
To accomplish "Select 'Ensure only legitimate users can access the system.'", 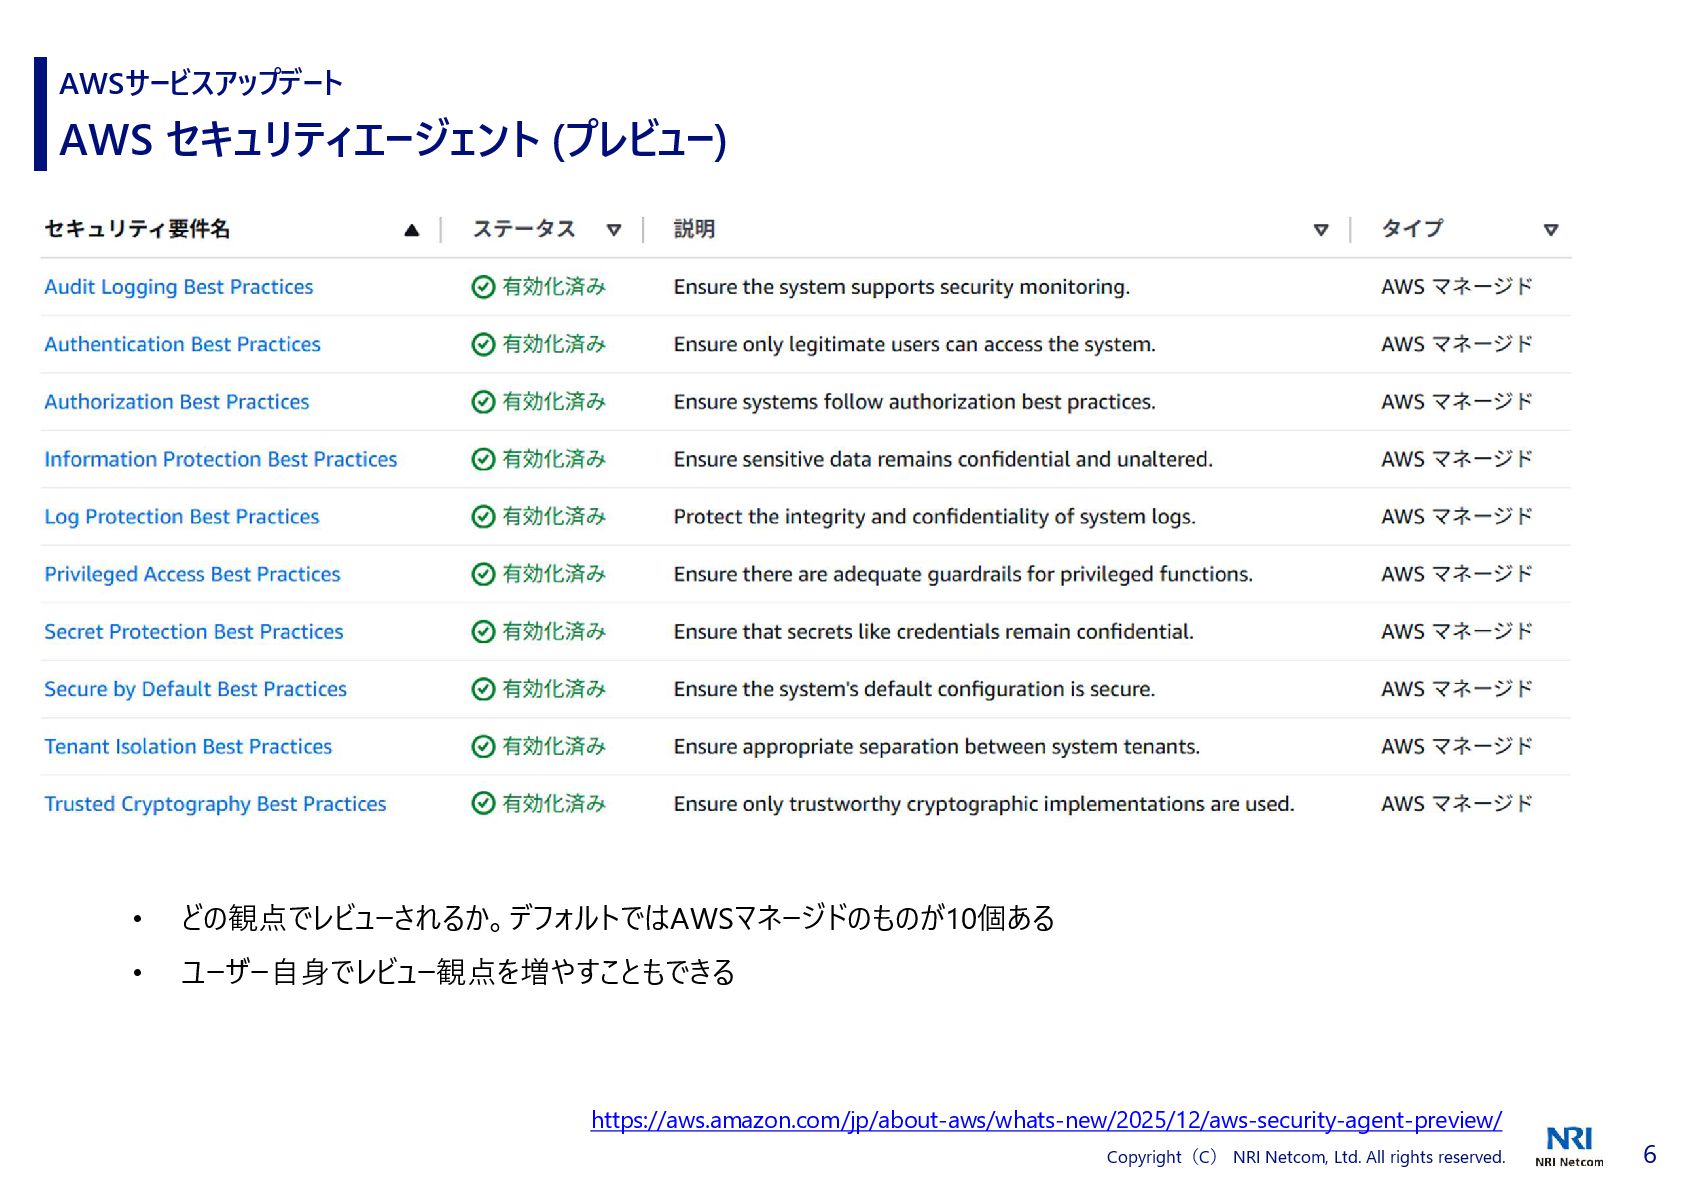I will click(915, 344).
